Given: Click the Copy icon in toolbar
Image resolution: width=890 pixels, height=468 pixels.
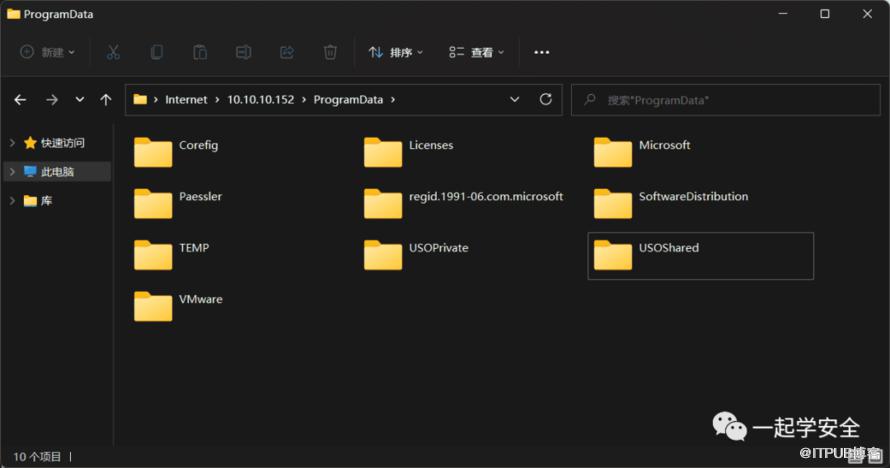Looking at the screenshot, I should pos(157,52).
